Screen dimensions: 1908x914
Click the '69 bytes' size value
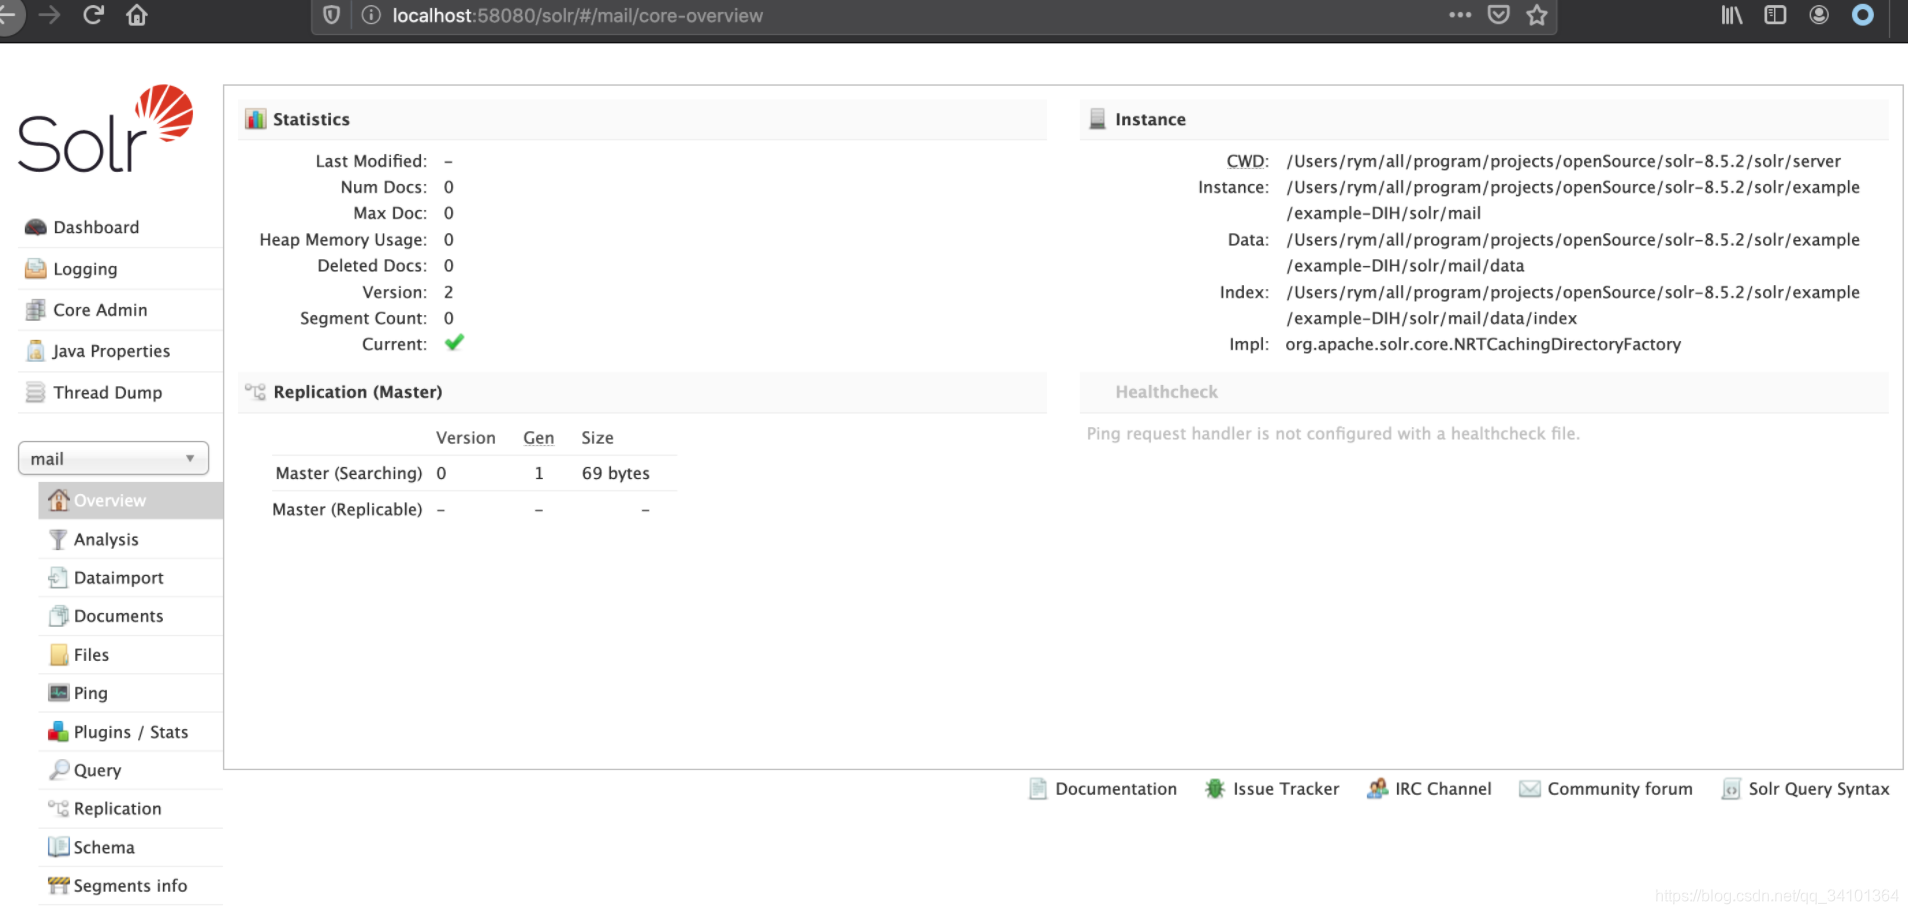pyautogui.click(x=615, y=473)
